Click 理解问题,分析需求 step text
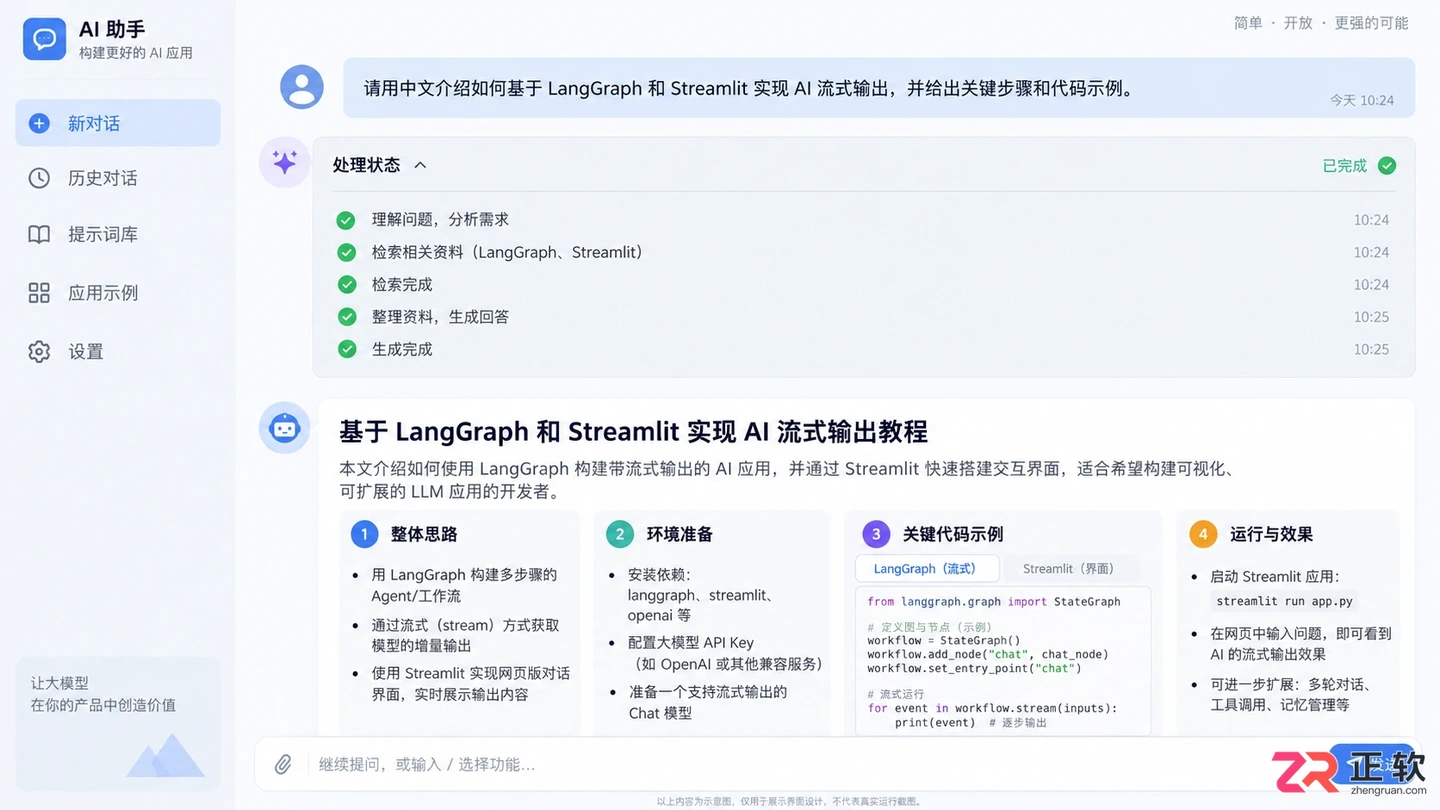1440x810 pixels. coord(440,220)
